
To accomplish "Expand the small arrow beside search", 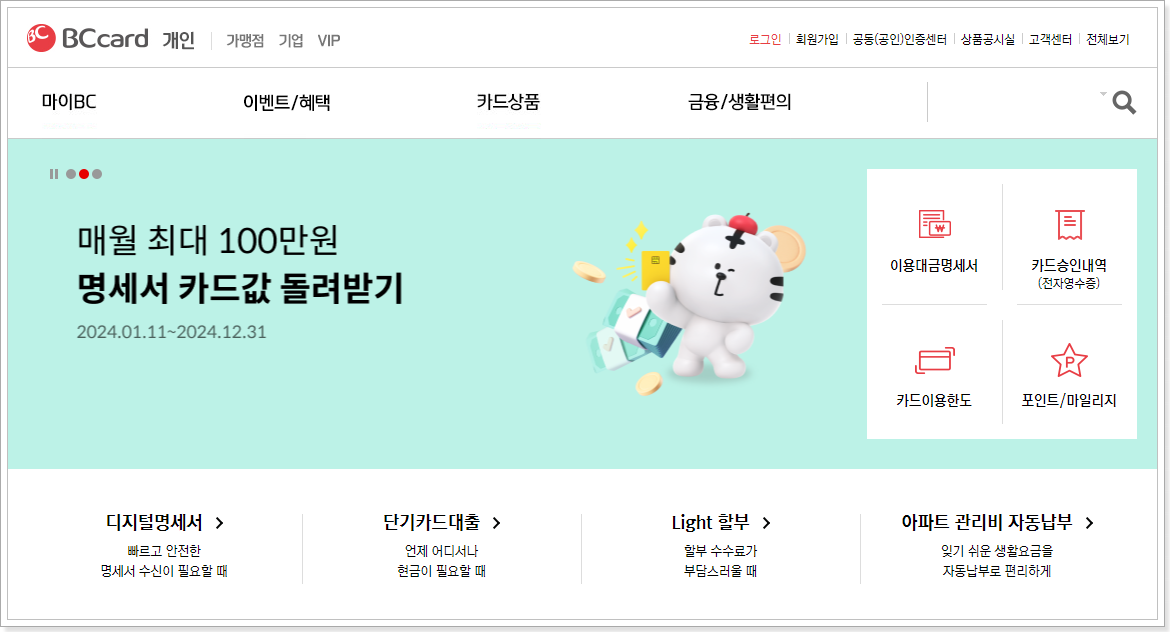I will point(1103,94).
